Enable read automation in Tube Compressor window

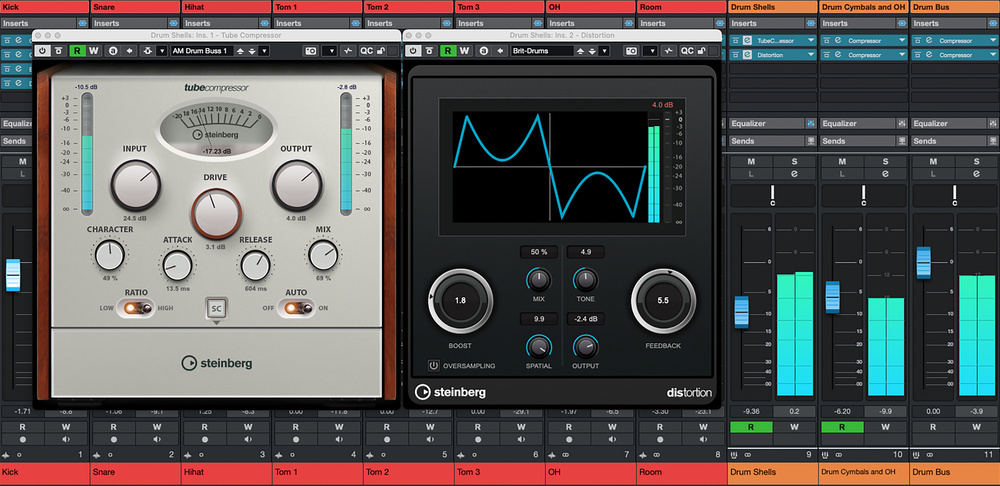[78, 50]
